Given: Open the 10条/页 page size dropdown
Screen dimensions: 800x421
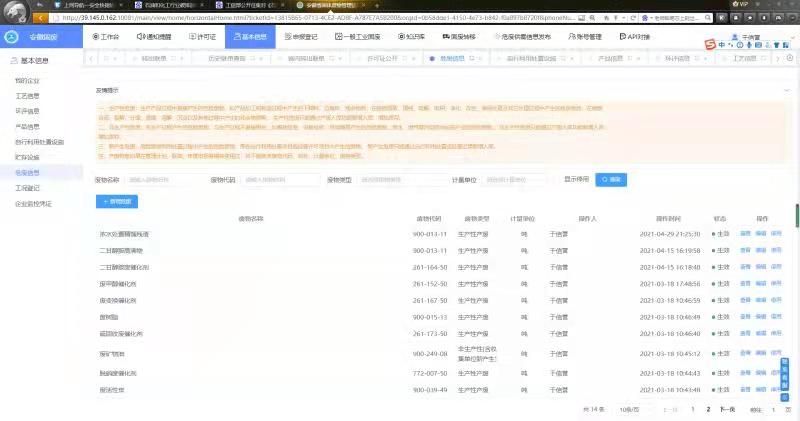Looking at the screenshot, I should (630, 409).
